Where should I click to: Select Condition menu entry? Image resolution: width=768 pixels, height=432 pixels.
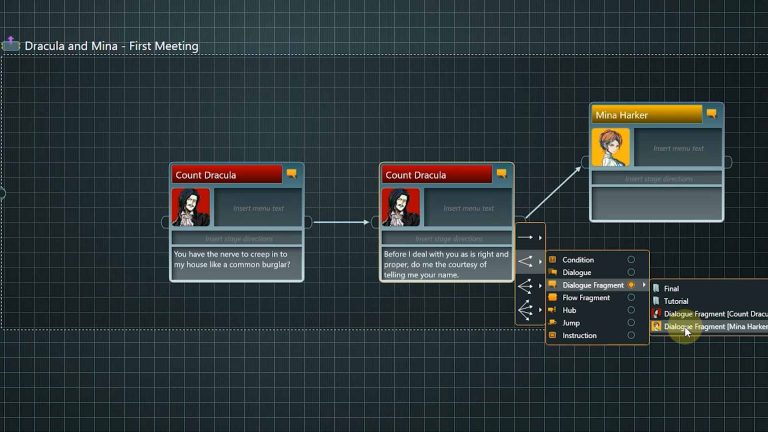[597, 260]
